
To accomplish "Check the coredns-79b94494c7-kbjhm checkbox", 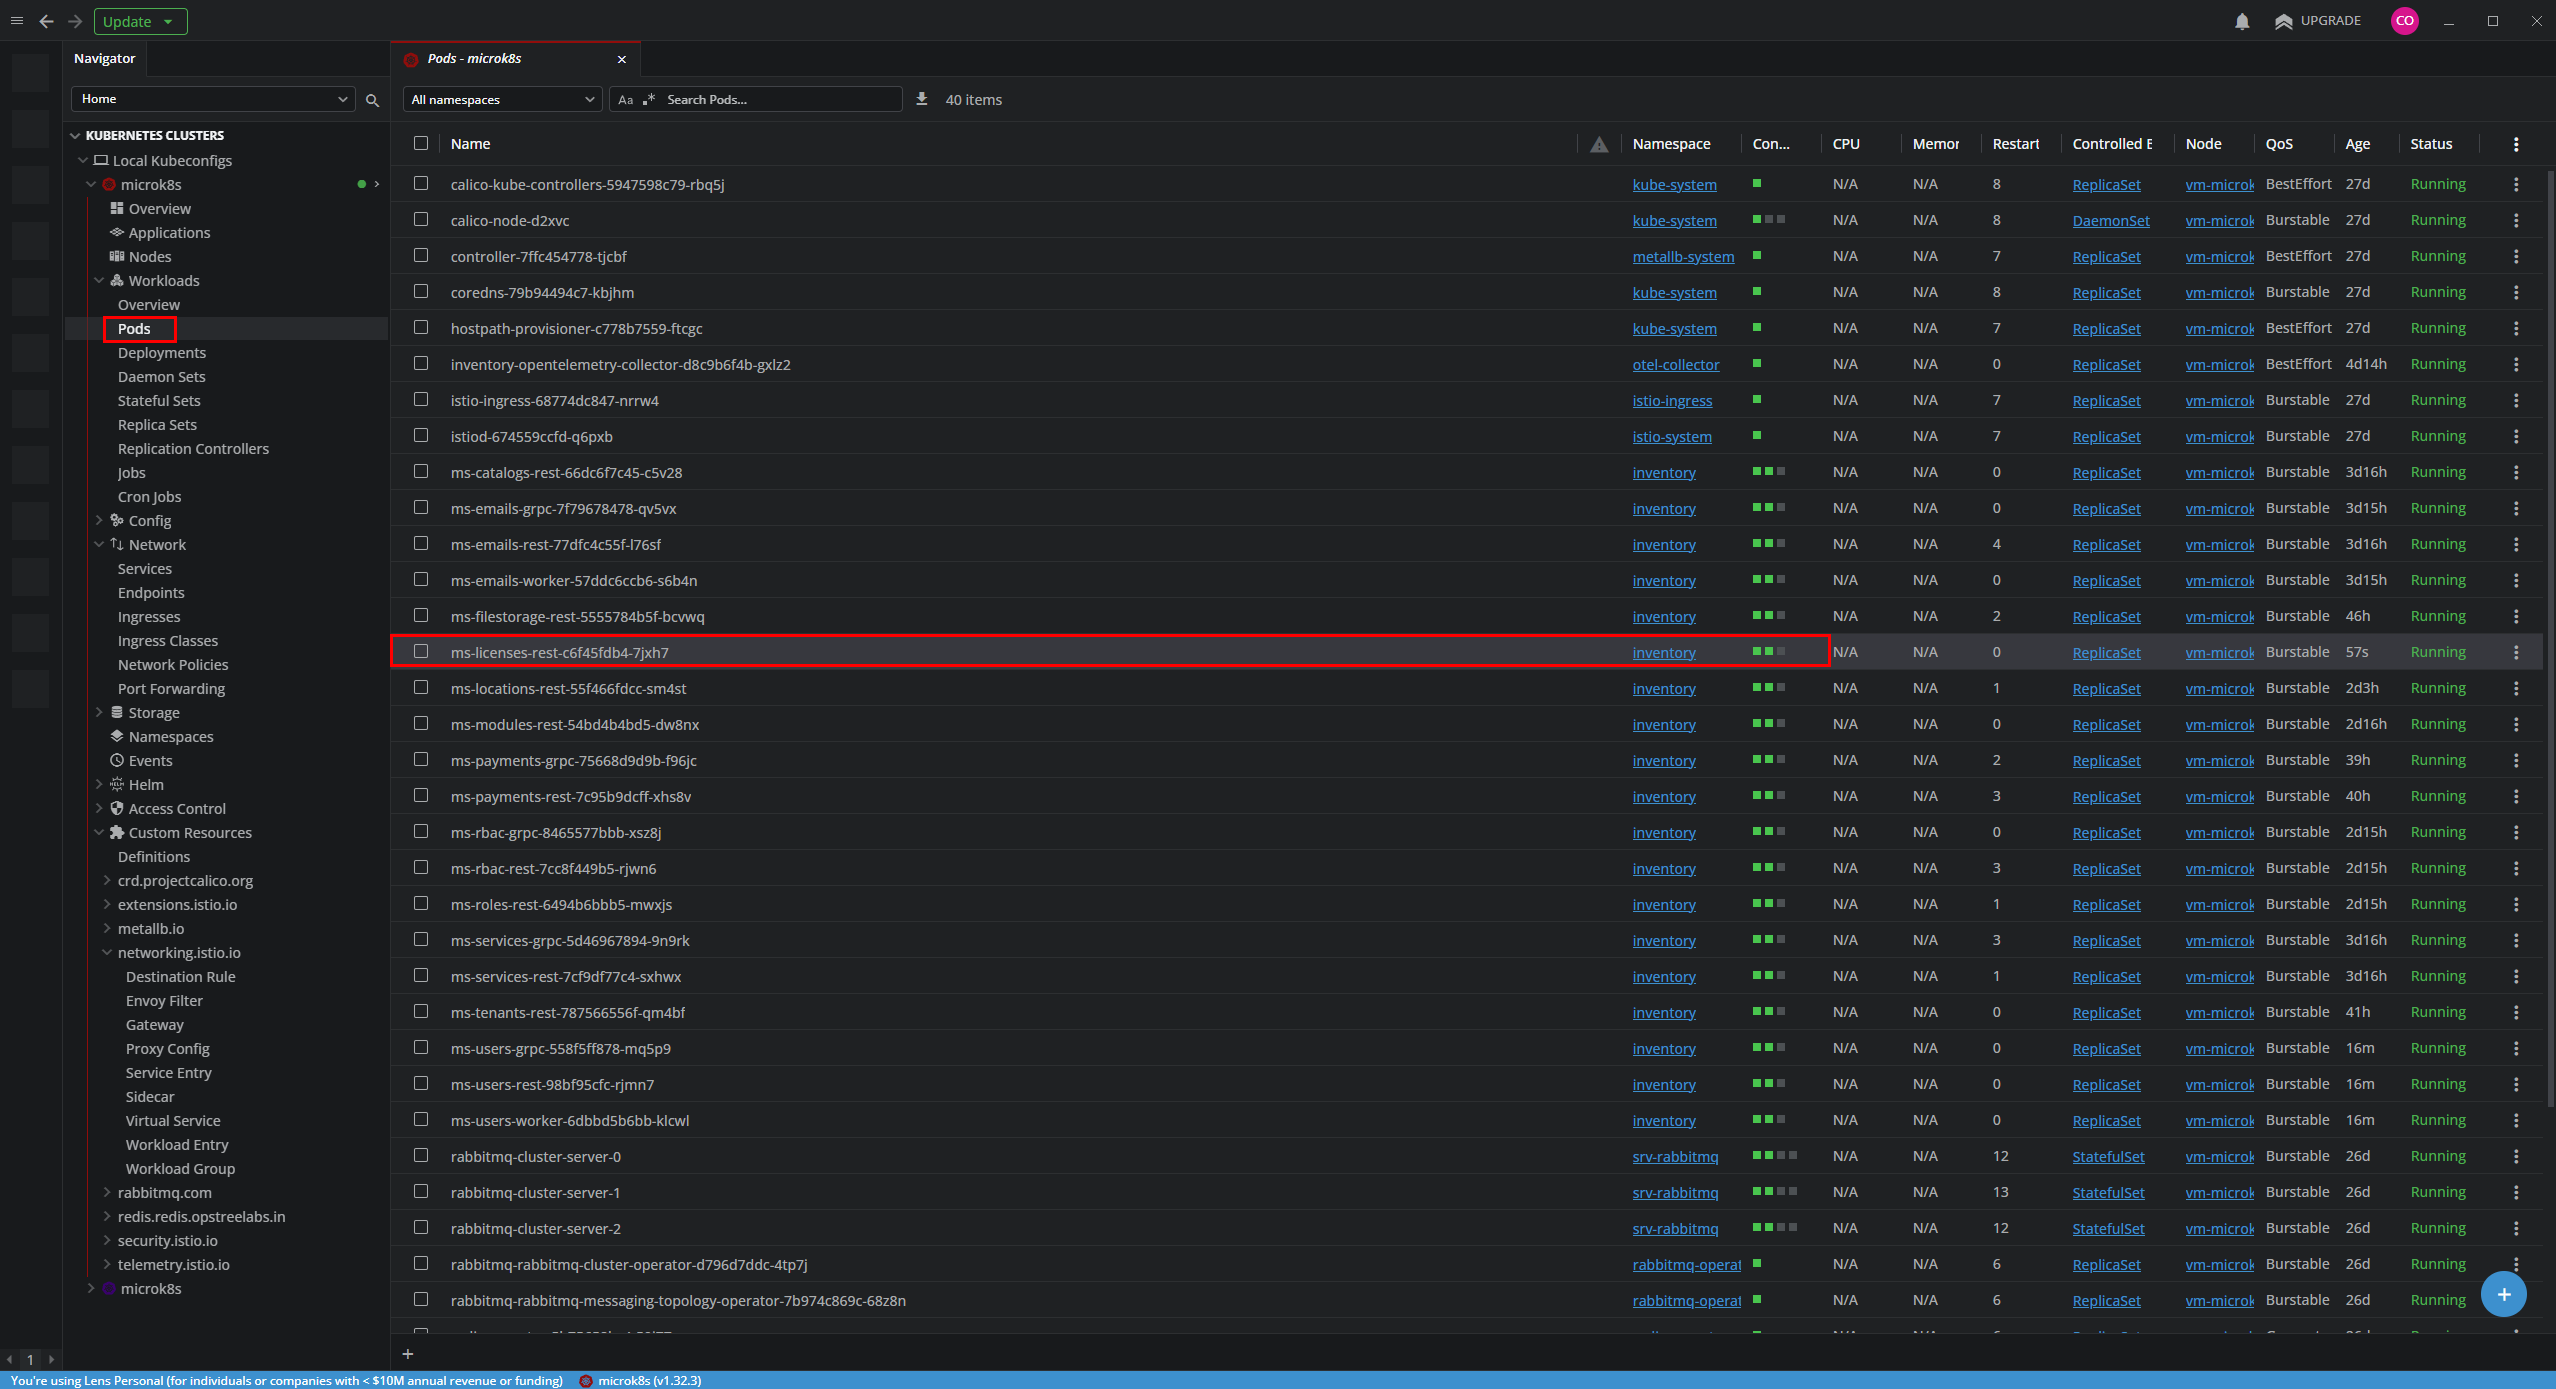I will click(421, 291).
